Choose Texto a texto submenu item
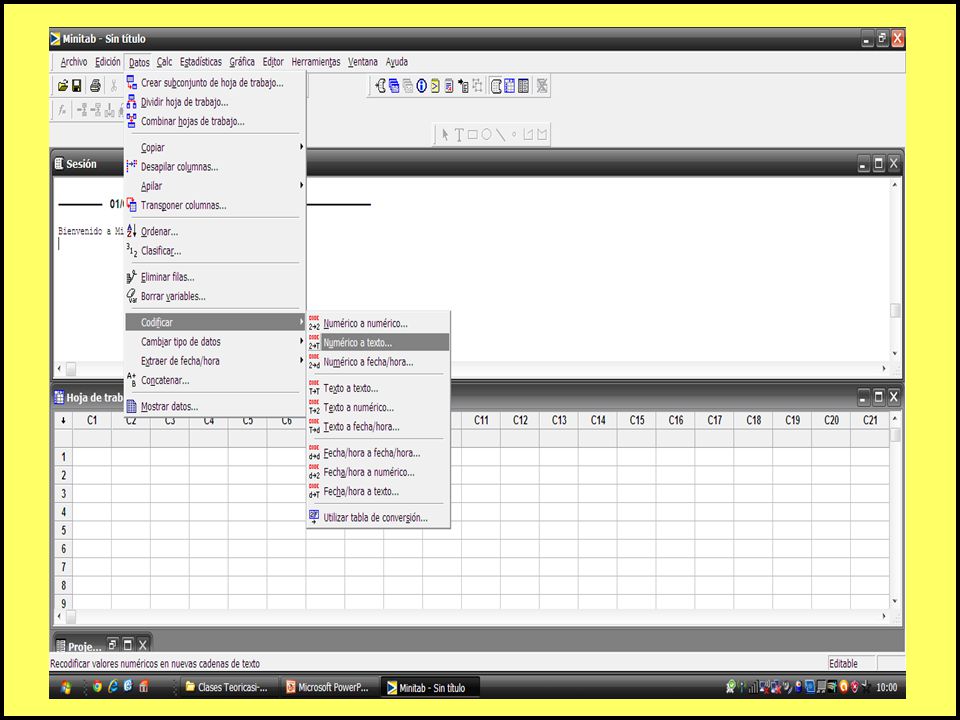This screenshot has height=720, width=960. click(x=378, y=388)
